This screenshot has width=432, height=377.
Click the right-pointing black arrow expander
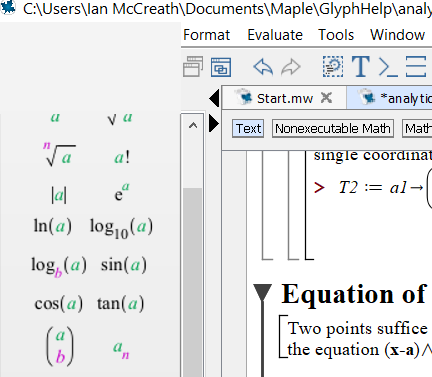tap(214, 123)
